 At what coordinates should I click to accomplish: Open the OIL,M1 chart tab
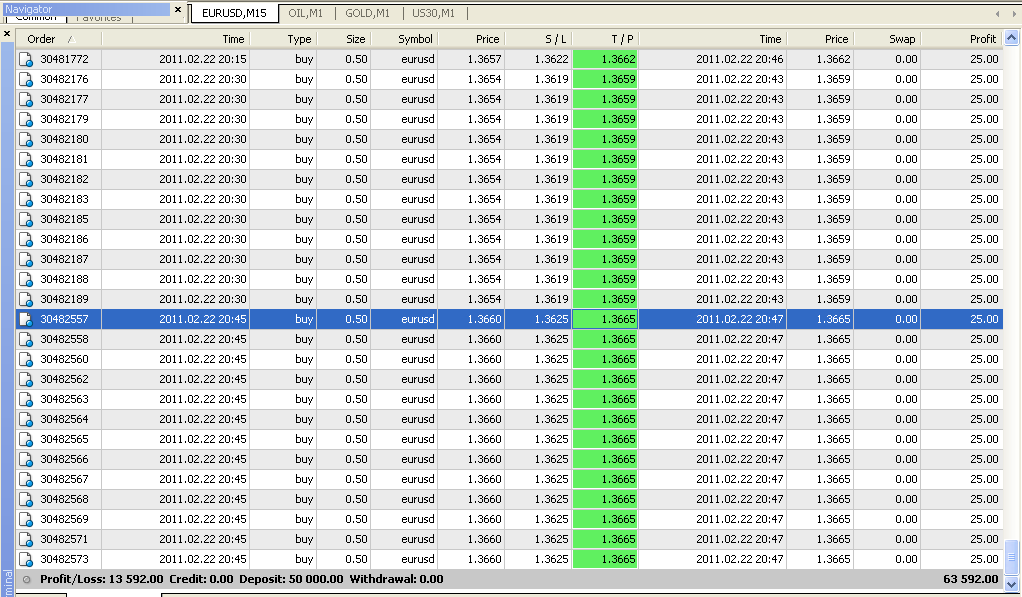pyautogui.click(x=307, y=14)
